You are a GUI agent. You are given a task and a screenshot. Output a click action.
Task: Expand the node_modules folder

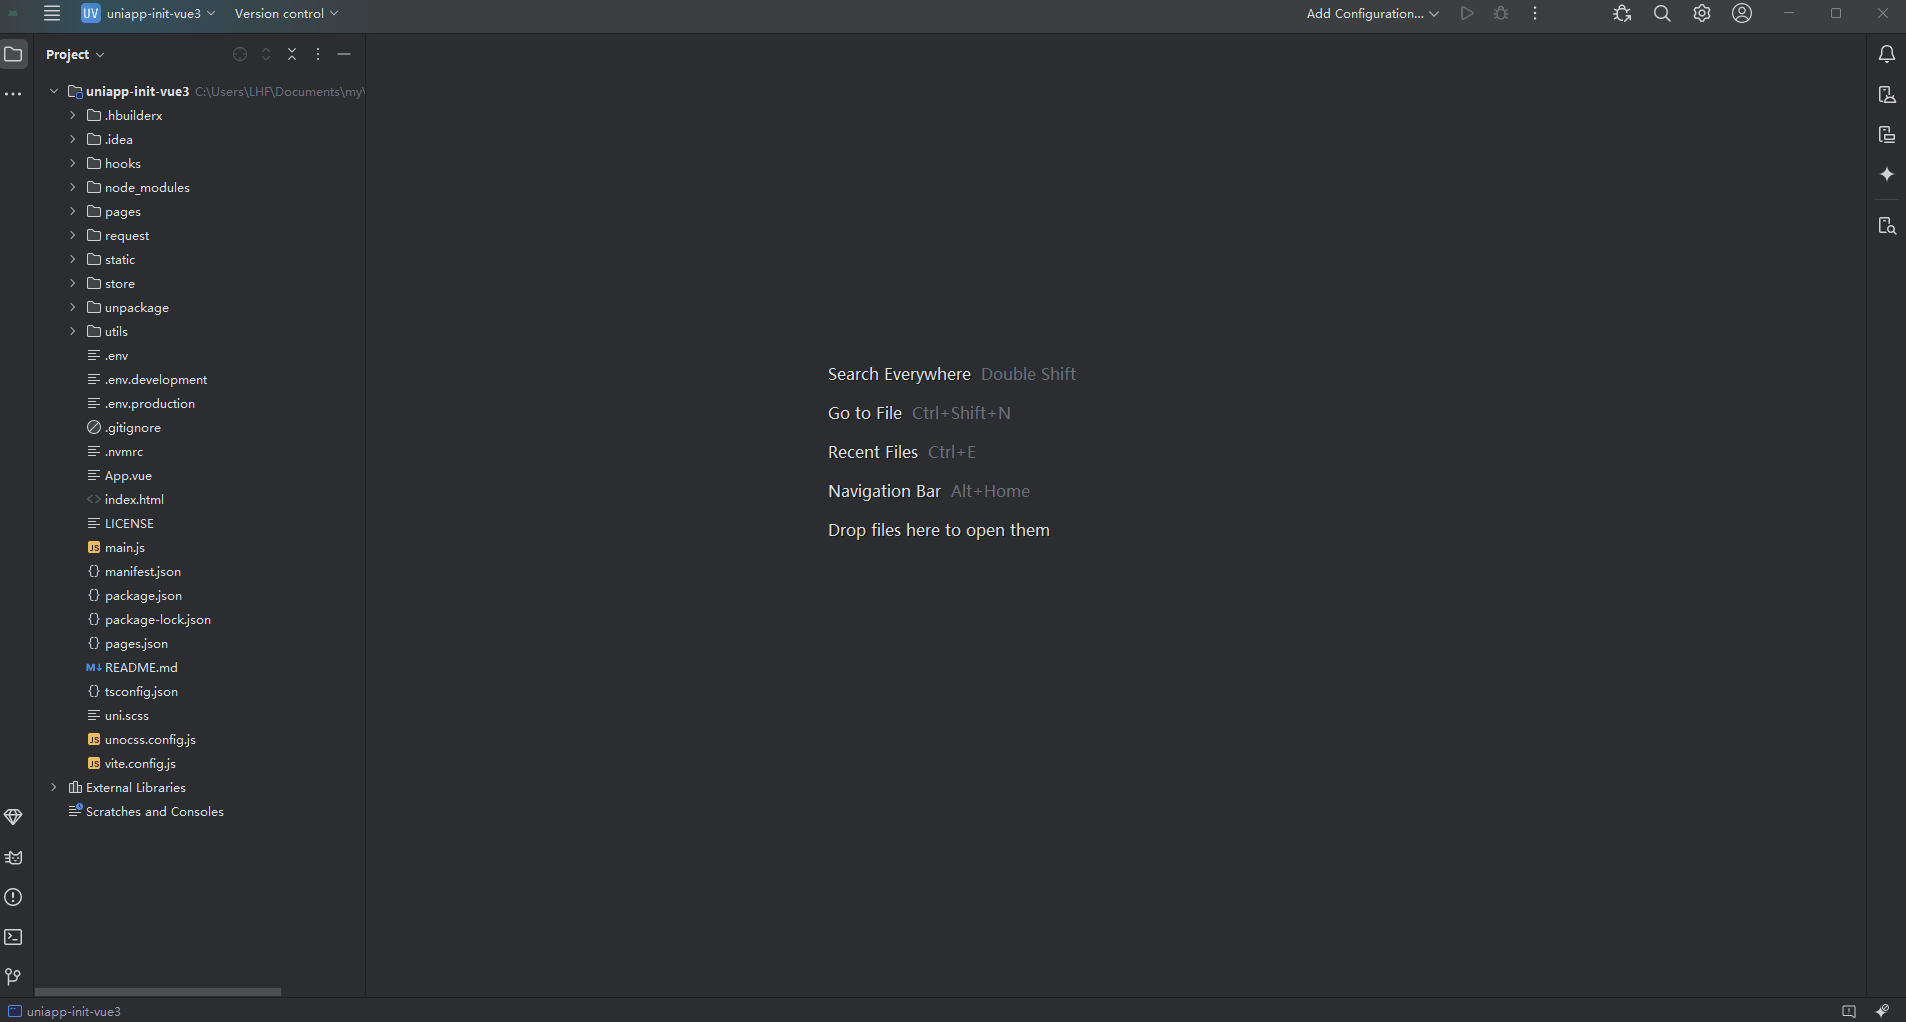click(73, 187)
